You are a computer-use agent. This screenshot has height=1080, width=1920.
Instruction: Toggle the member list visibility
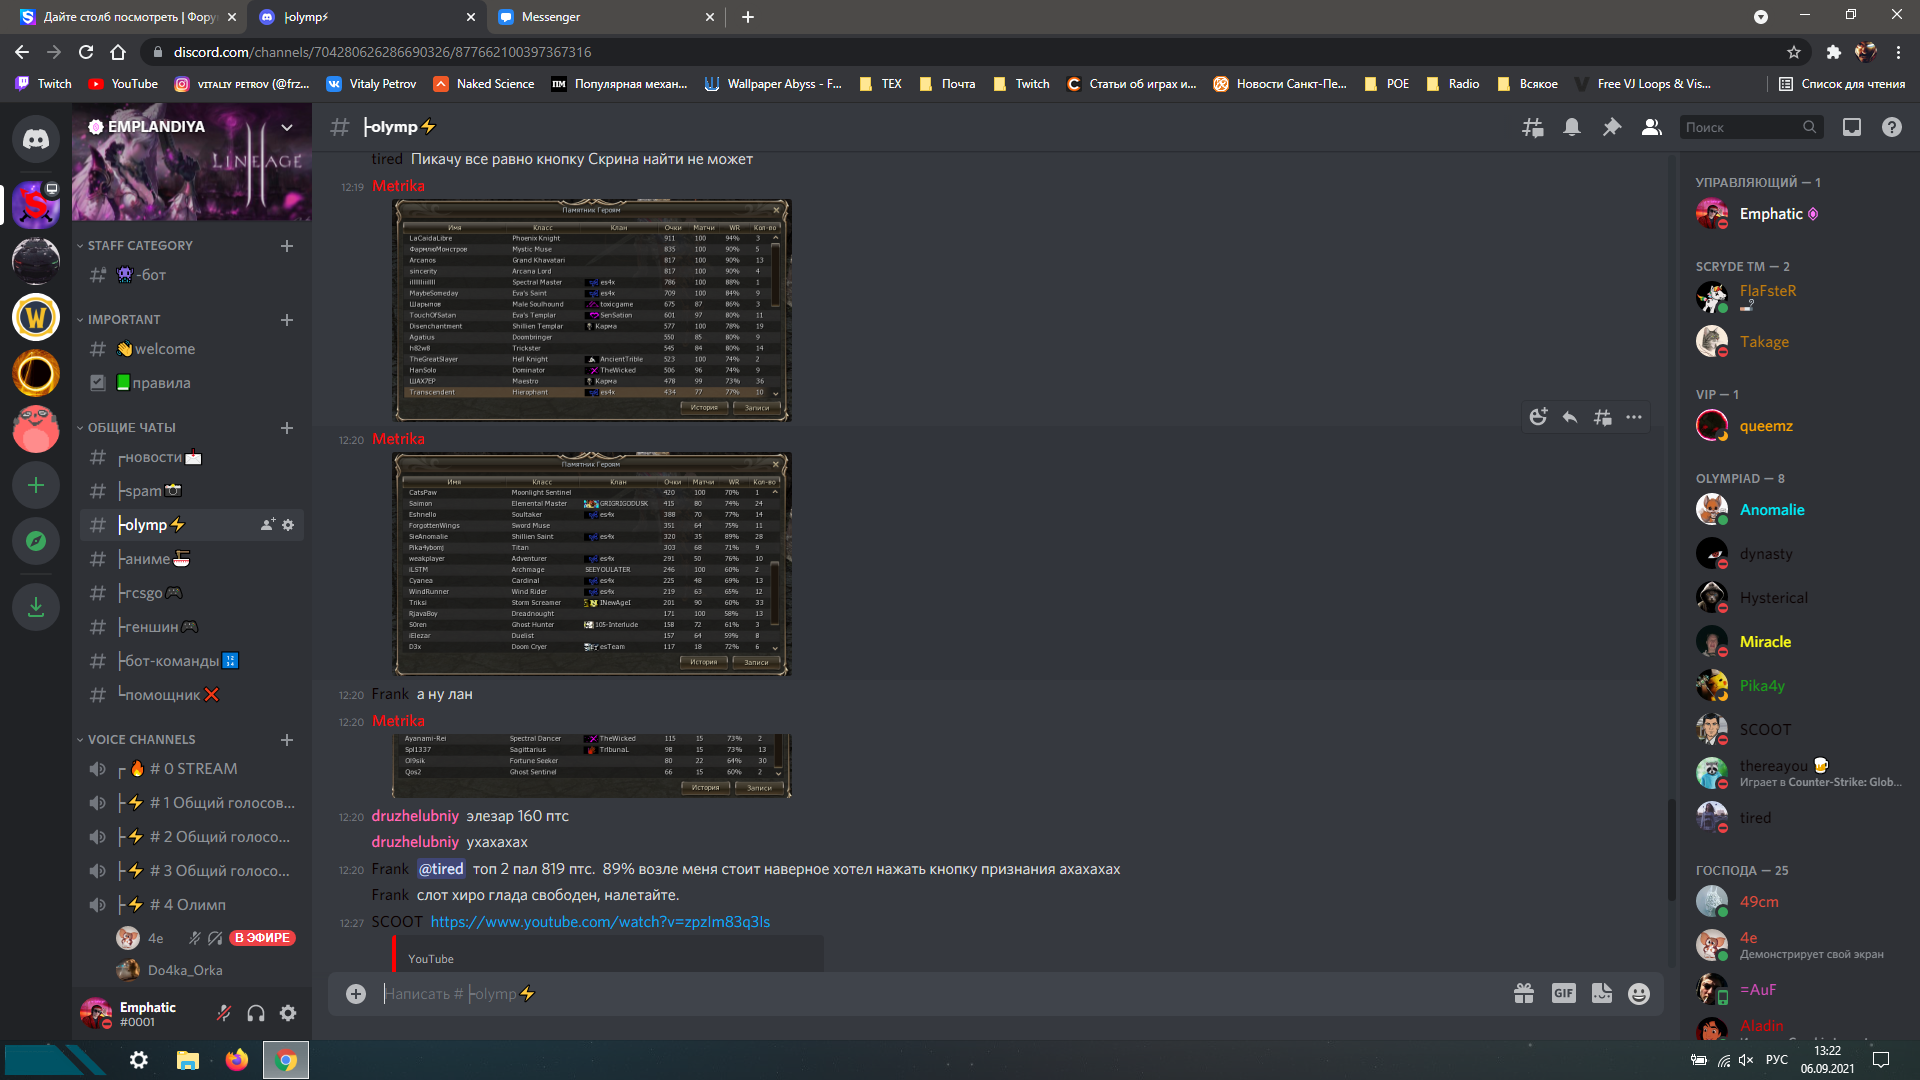[x=1651, y=127]
